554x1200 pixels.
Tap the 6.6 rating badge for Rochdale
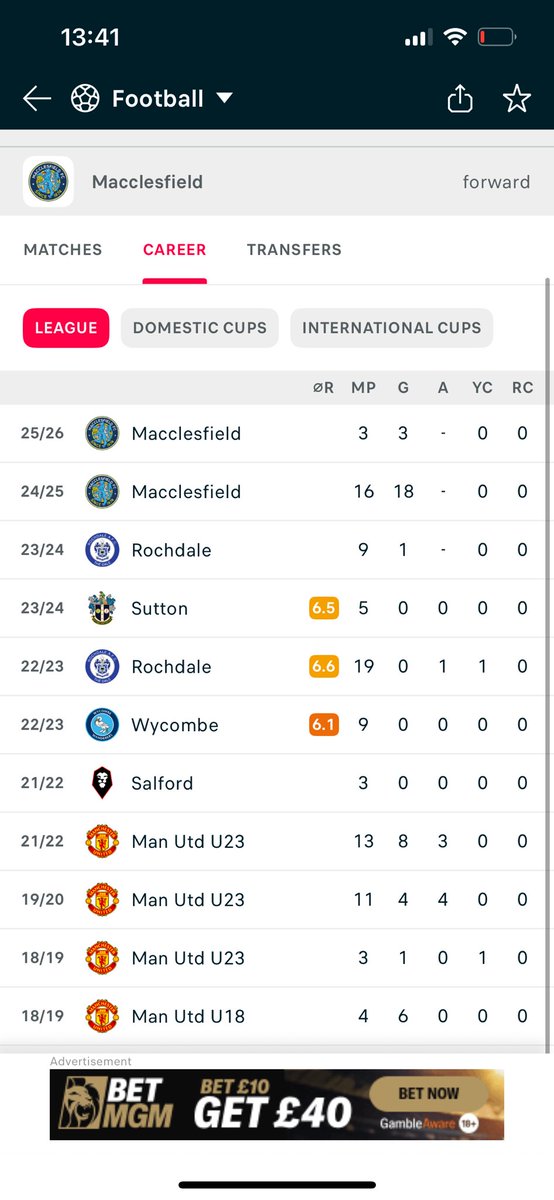[x=323, y=667]
